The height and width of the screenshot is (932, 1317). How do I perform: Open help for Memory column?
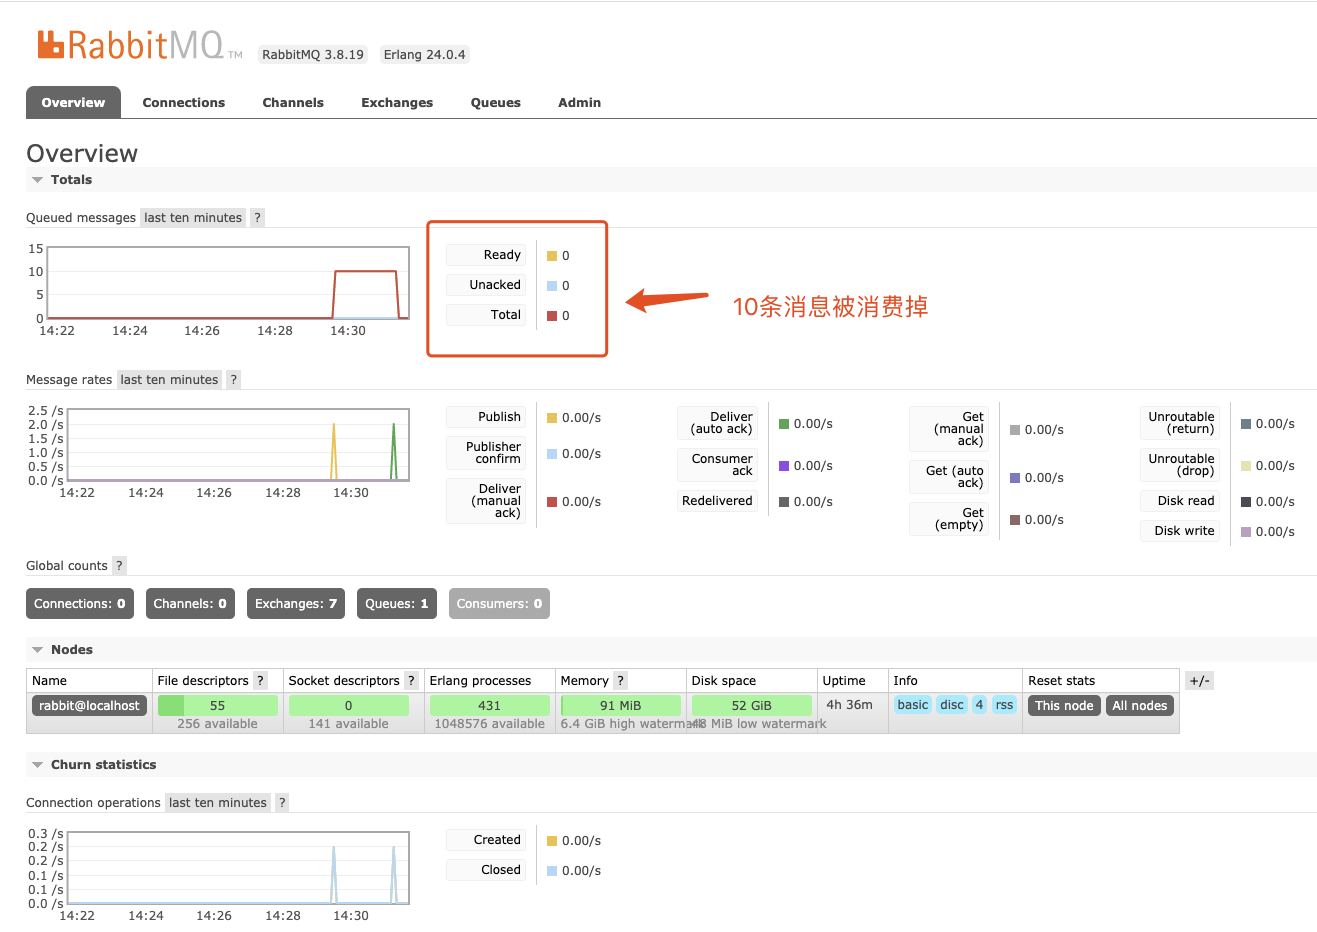pyautogui.click(x=620, y=681)
